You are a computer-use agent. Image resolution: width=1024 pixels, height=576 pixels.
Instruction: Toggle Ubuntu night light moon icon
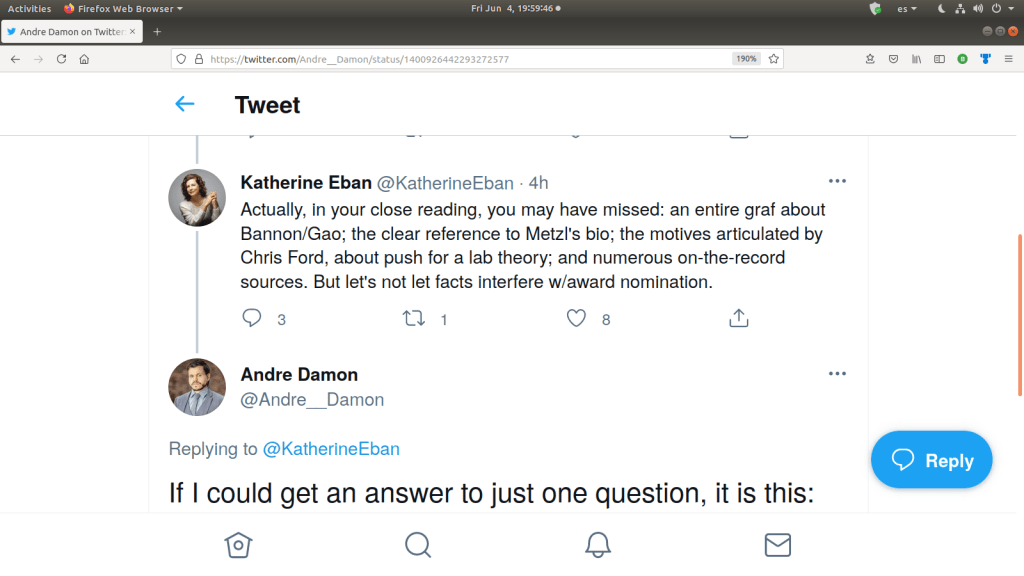pos(941,9)
